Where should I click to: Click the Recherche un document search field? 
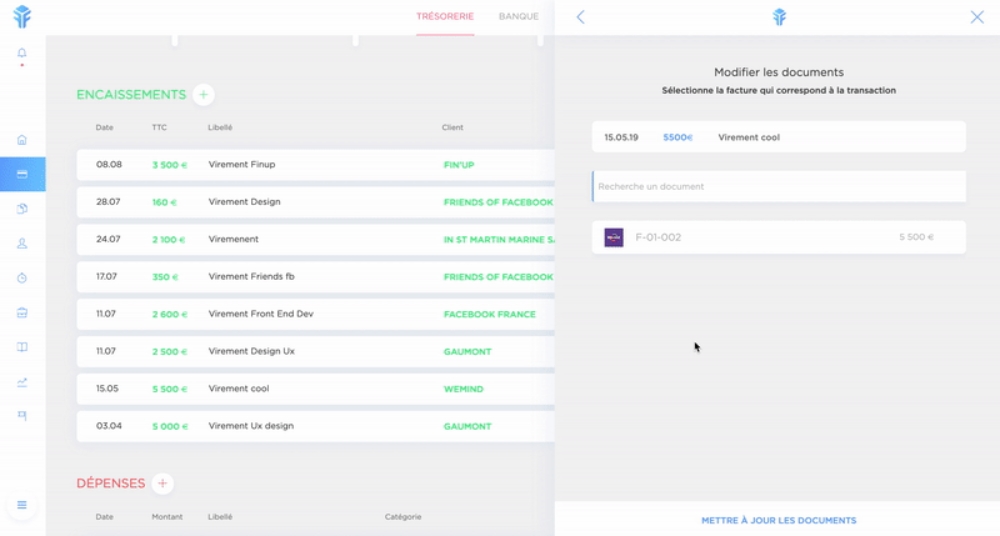point(778,186)
